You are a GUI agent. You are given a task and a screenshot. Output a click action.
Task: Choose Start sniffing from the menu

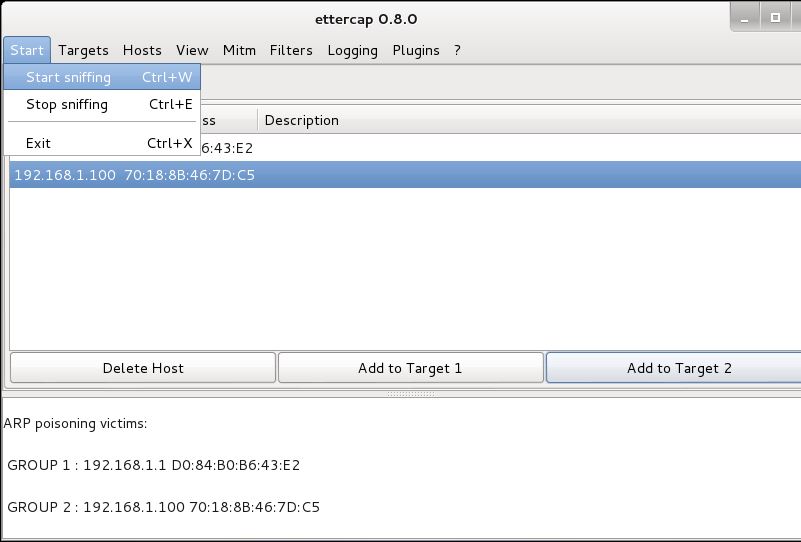pyautogui.click(x=102, y=77)
